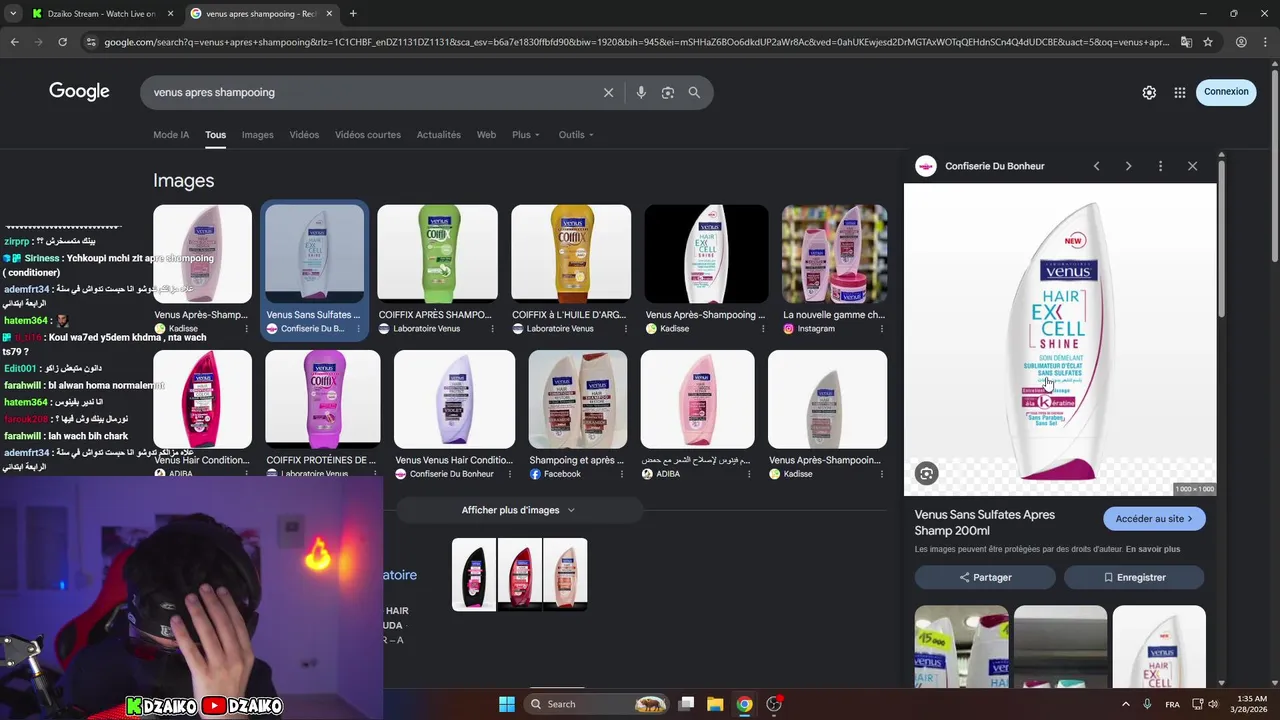Open Windows Start menu
The height and width of the screenshot is (720, 1280).
(x=506, y=704)
